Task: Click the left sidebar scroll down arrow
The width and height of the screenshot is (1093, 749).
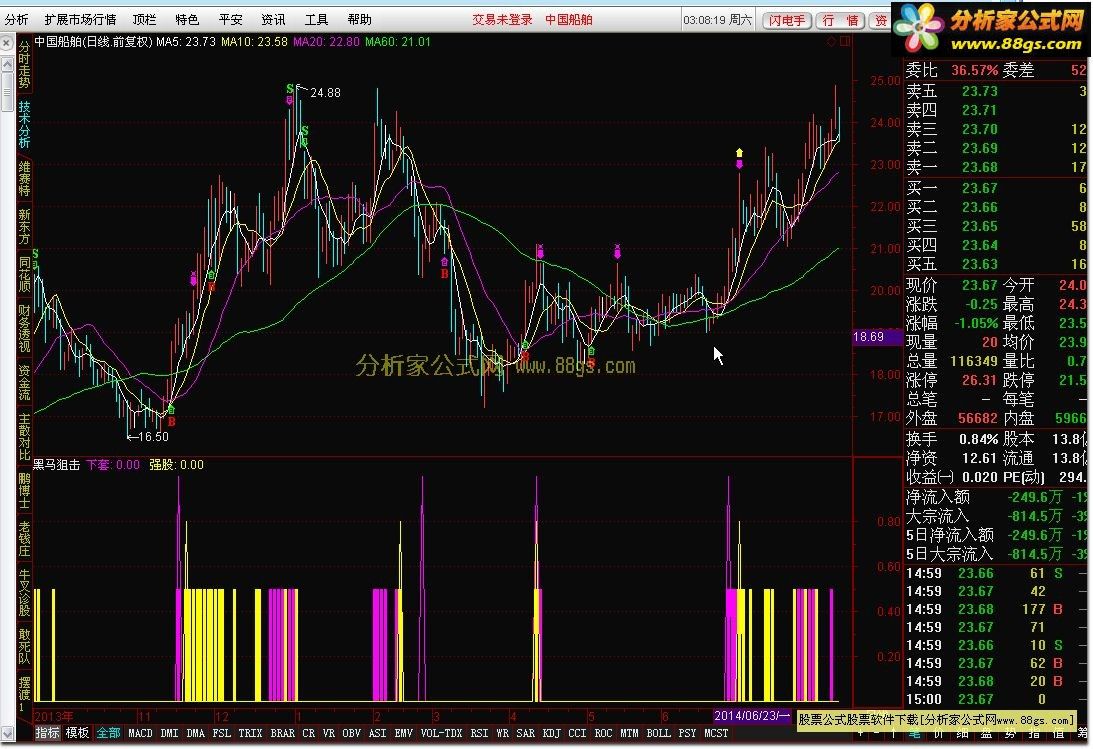Action: (x=8, y=733)
